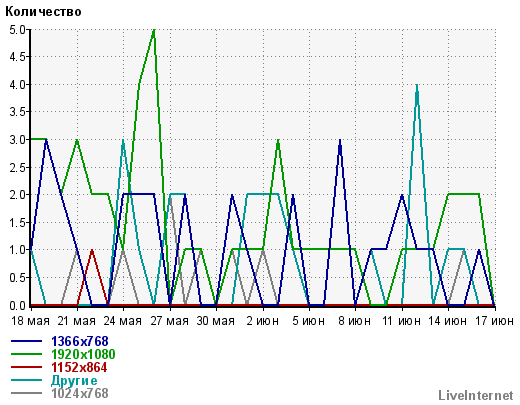Image resolution: width=520 pixels, height=405 pixels.
Task: Click the Другие legend label
Action: 74,380
